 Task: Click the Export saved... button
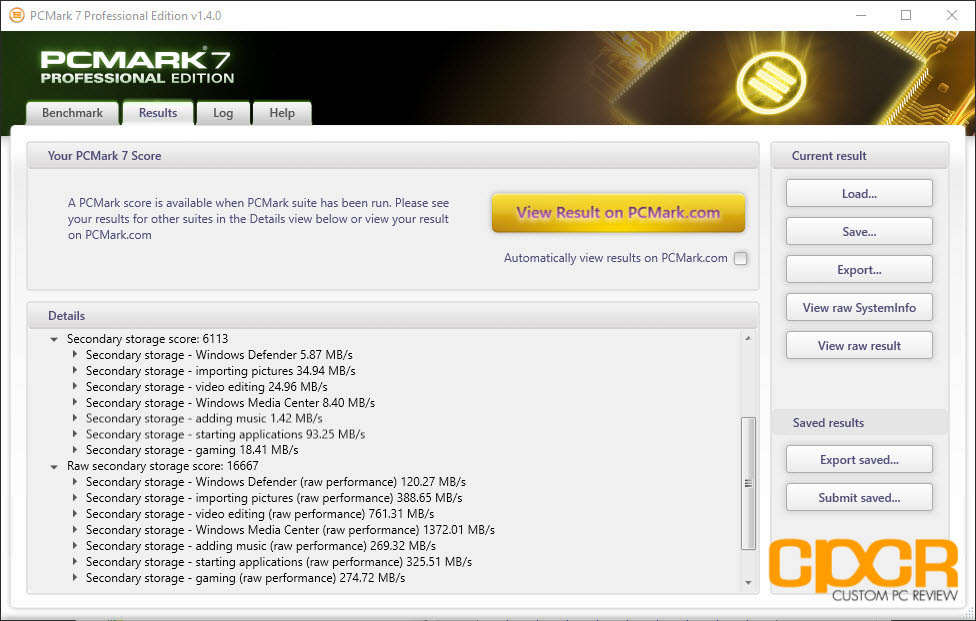(x=859, y=459)
